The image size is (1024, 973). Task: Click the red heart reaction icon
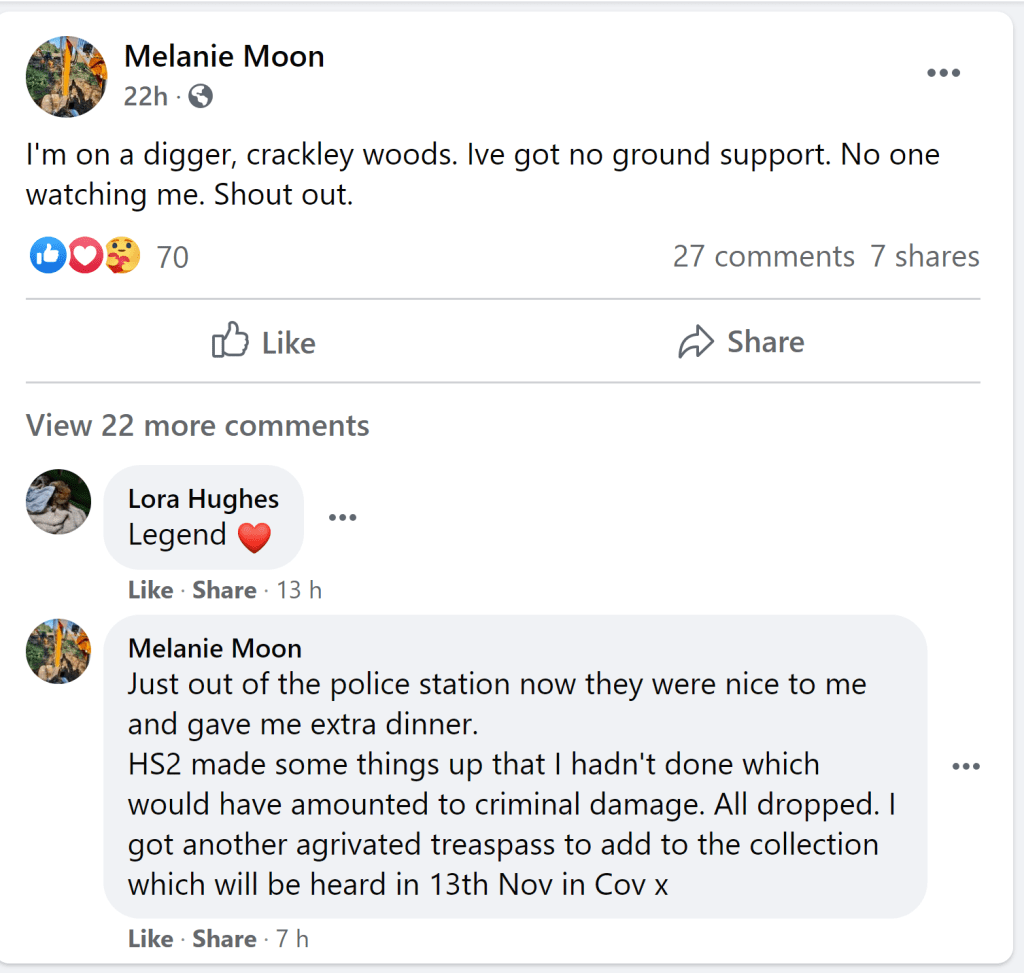click(84, 256)
